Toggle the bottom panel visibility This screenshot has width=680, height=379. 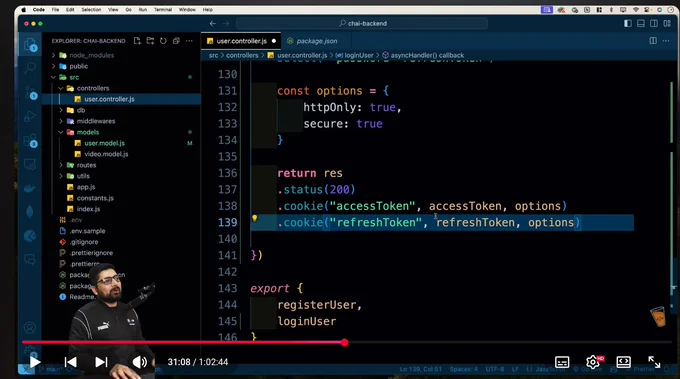click(641, 23)
